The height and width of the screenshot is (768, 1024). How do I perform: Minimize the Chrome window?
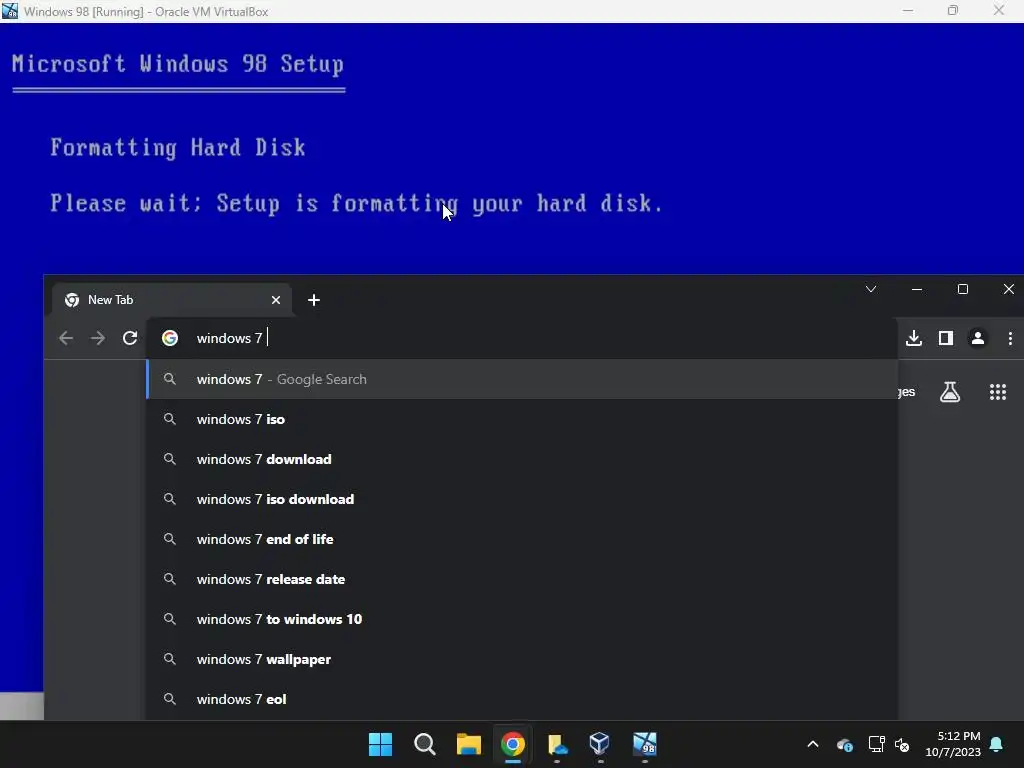pyautogui.click(x=917, y=289)
